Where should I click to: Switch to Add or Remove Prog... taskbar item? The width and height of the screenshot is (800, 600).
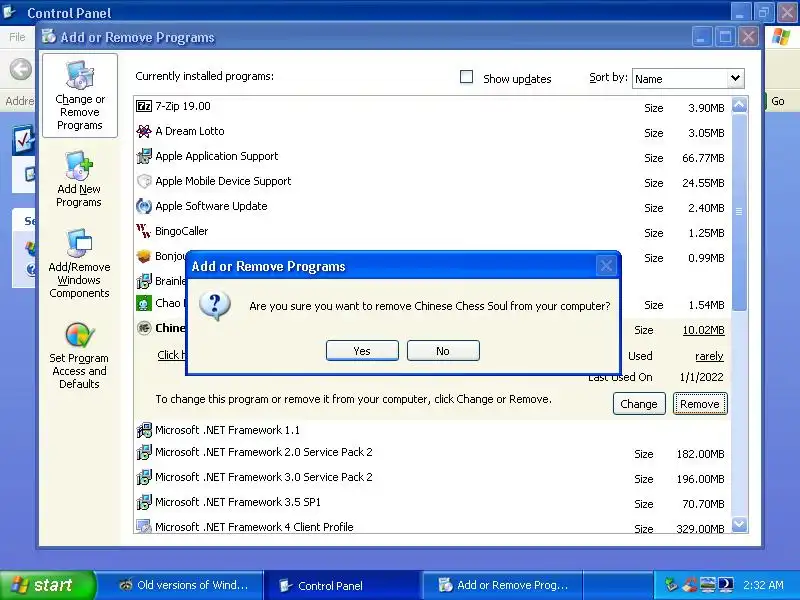tap(503, 585)
